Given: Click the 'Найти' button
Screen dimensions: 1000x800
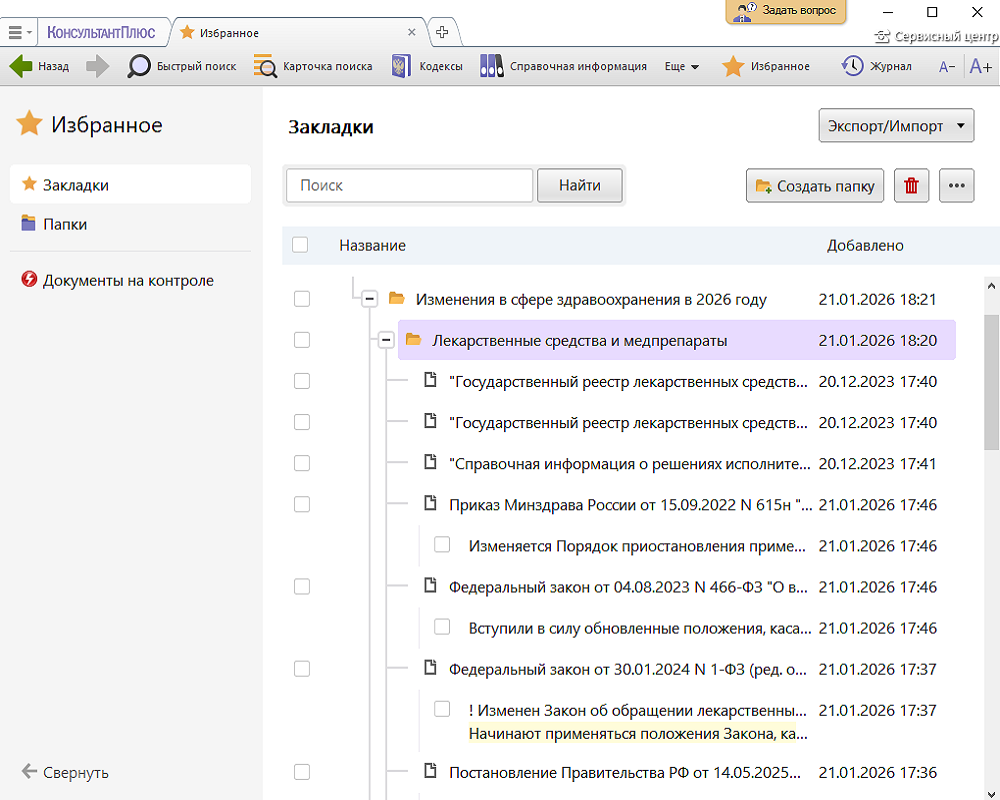Looking at the screenshot, I should [580, 185].
